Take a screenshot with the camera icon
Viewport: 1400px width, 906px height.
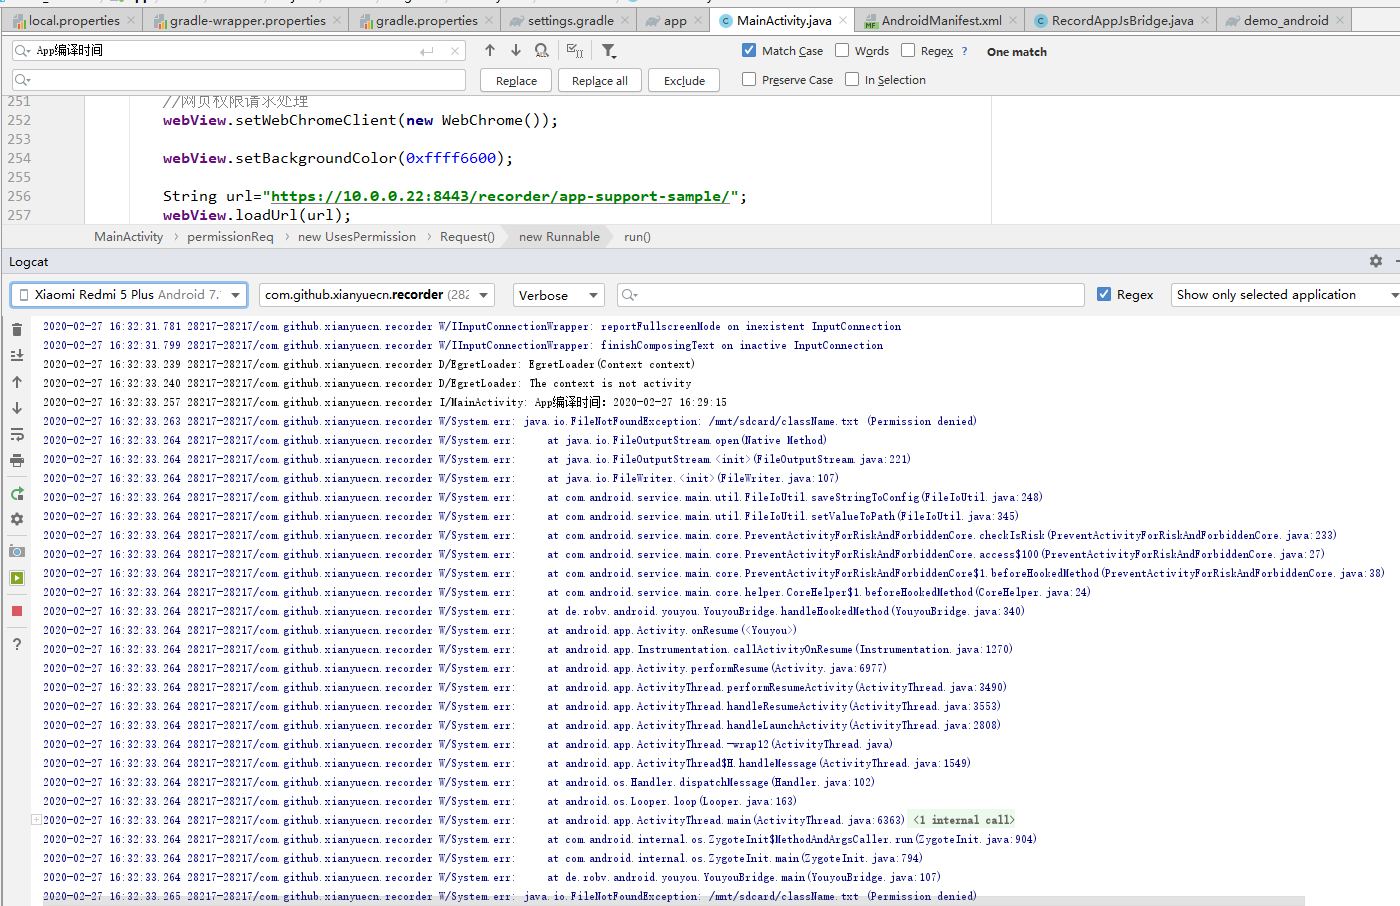pos(16,550)
